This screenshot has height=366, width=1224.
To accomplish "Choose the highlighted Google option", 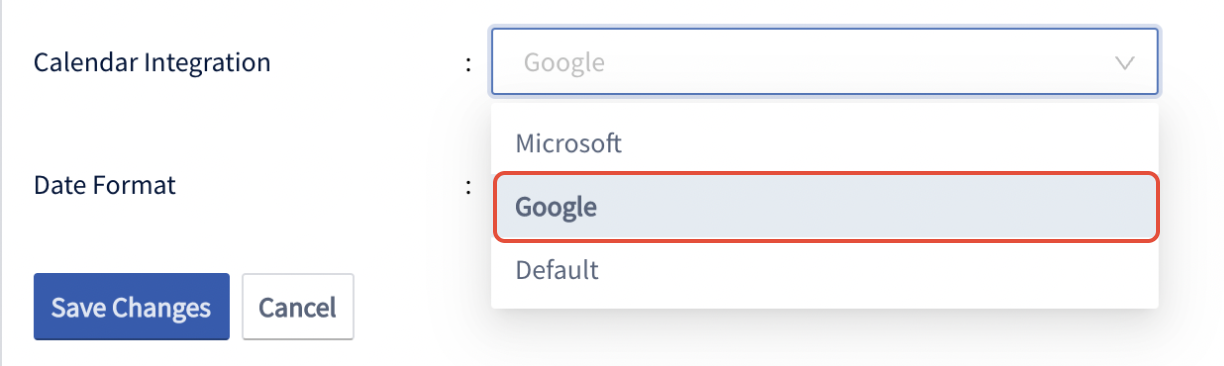I will [825, 207].
